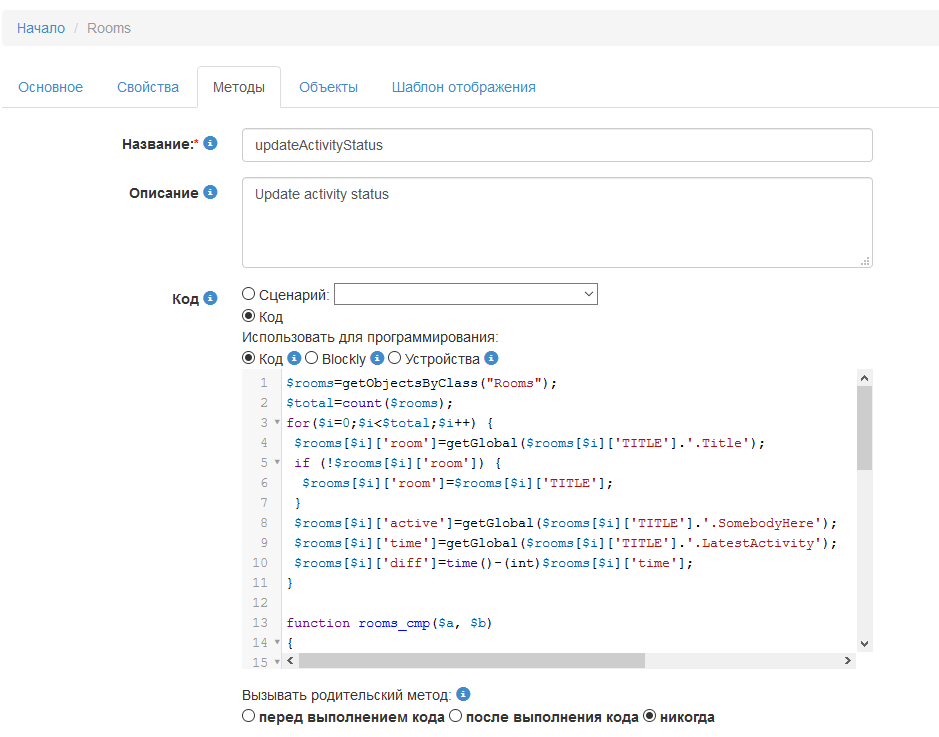Select the Сценарий radio button
This screenshot has height=737, width=939.
click(x=249, y=294)
